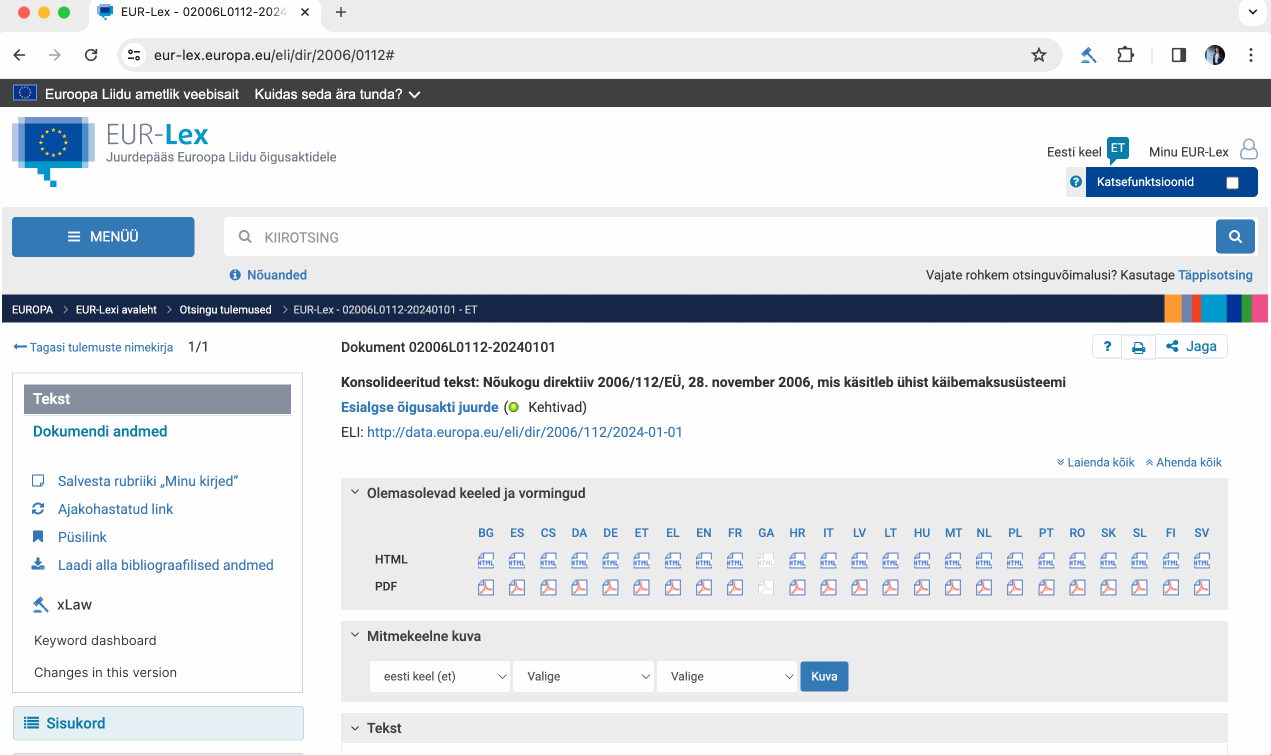The width and height of the screenshot is (1271, 755).
Task: Click the Kuva button
Action: click(824, 677)
